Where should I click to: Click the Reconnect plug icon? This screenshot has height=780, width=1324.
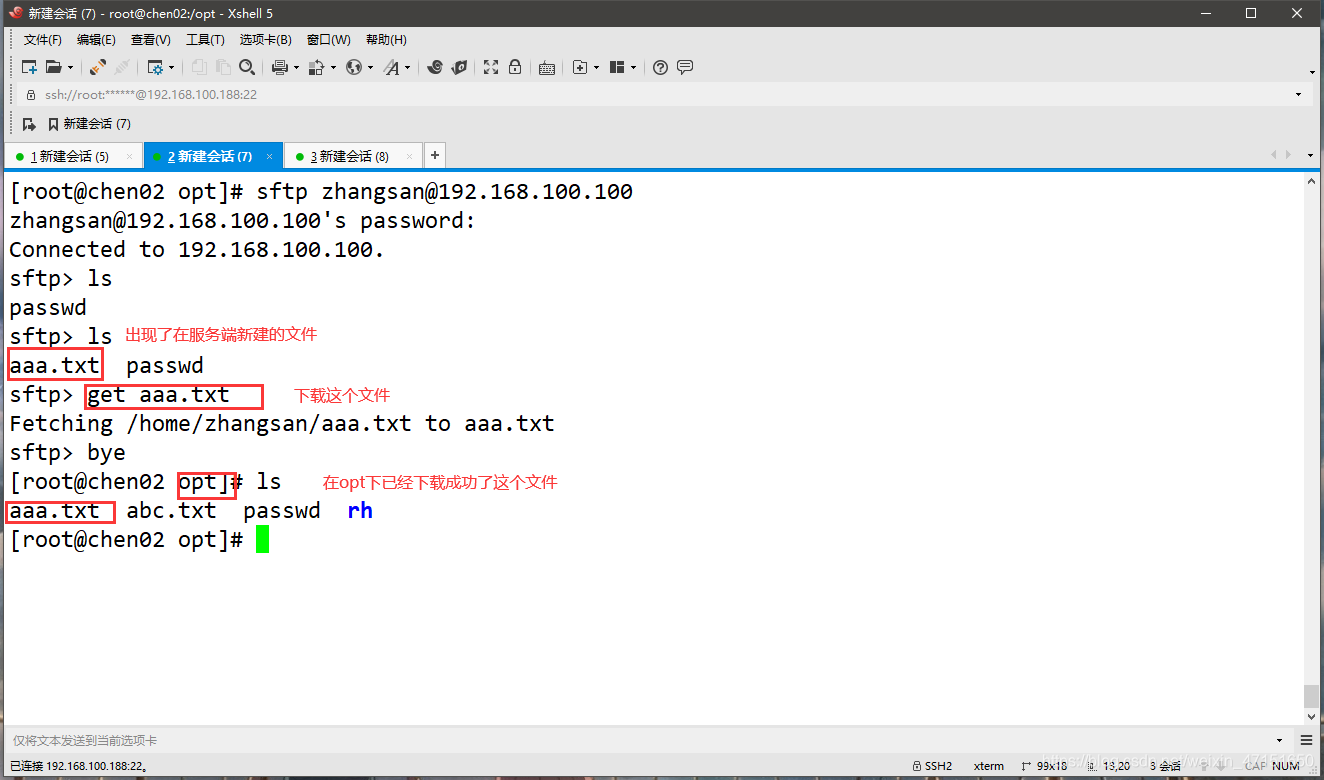(x=97, y=67)
